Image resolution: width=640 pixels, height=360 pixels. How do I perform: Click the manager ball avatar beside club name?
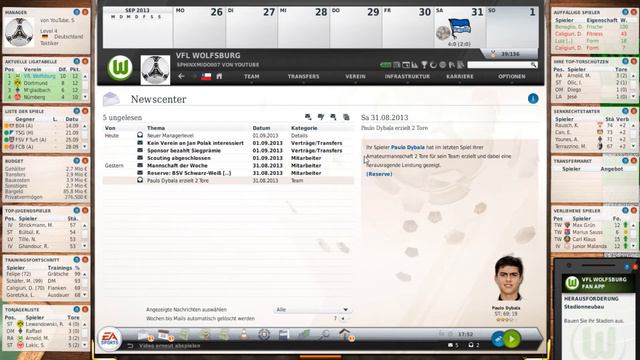155,70
